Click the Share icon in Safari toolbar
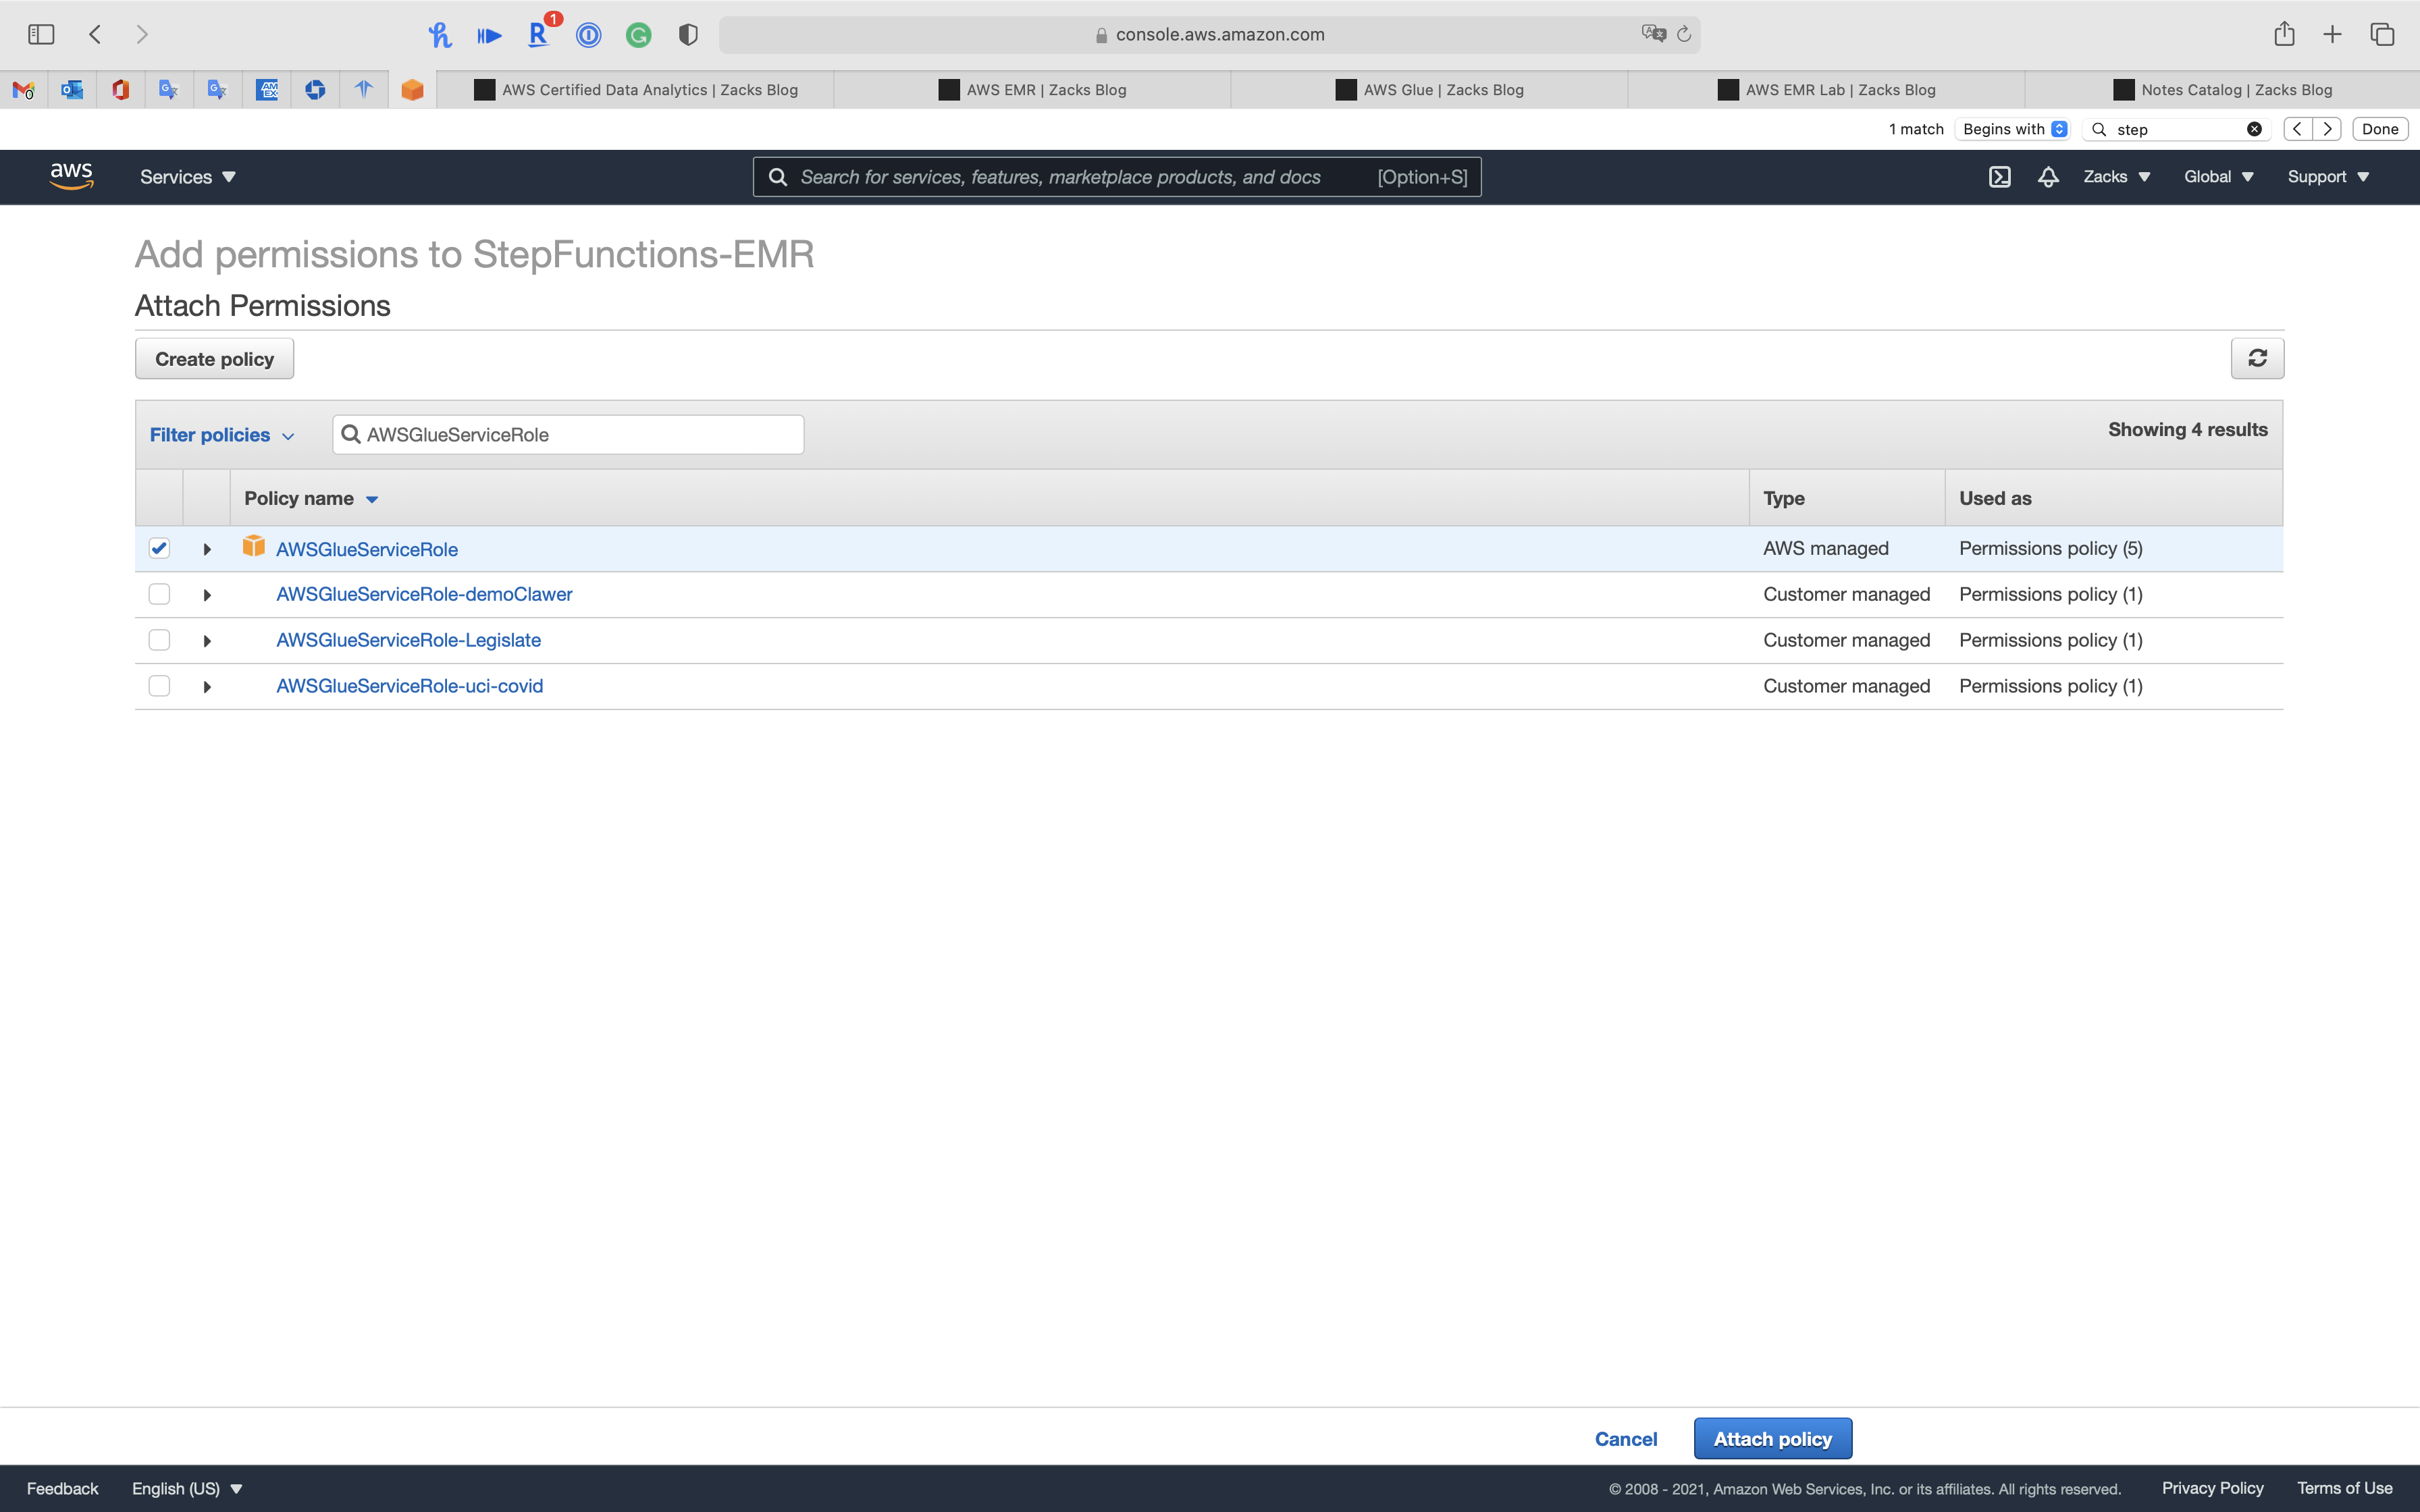Image resolution: width=2420 pixels, height=1512 pixels. 2283,34
